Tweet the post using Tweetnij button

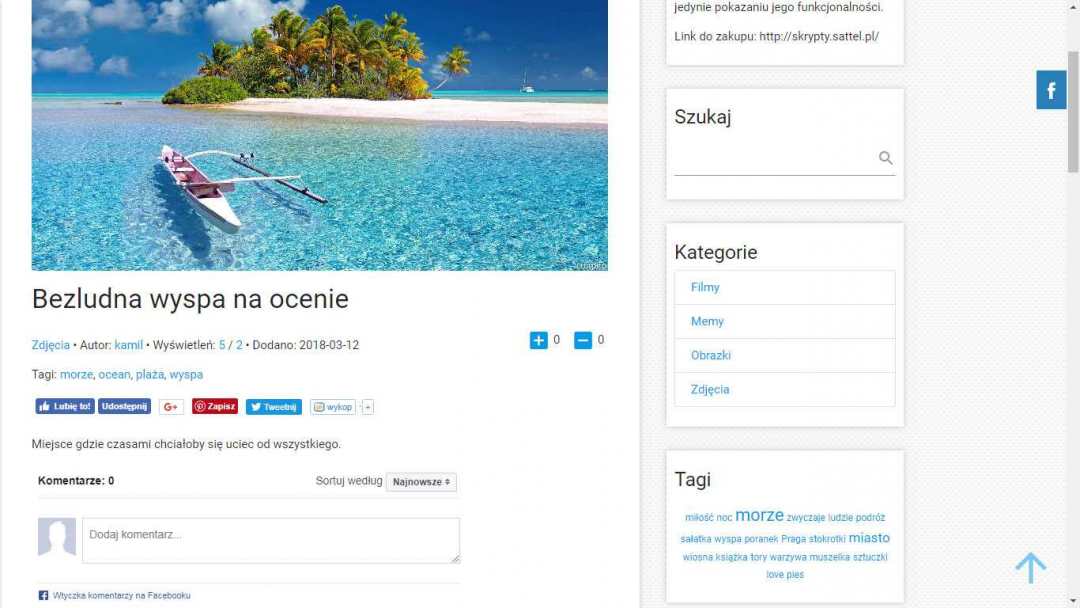(x=273, y=407)
